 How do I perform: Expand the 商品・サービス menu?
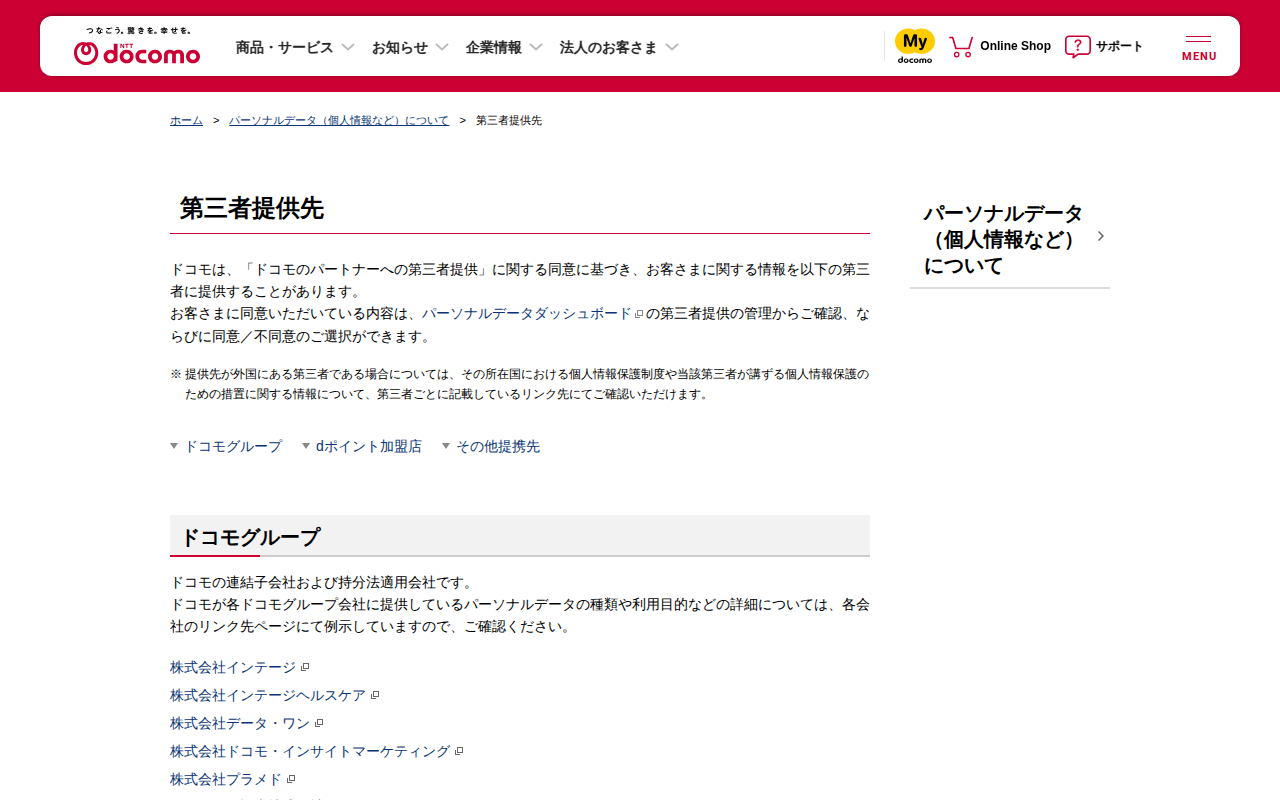pos(295,47)
